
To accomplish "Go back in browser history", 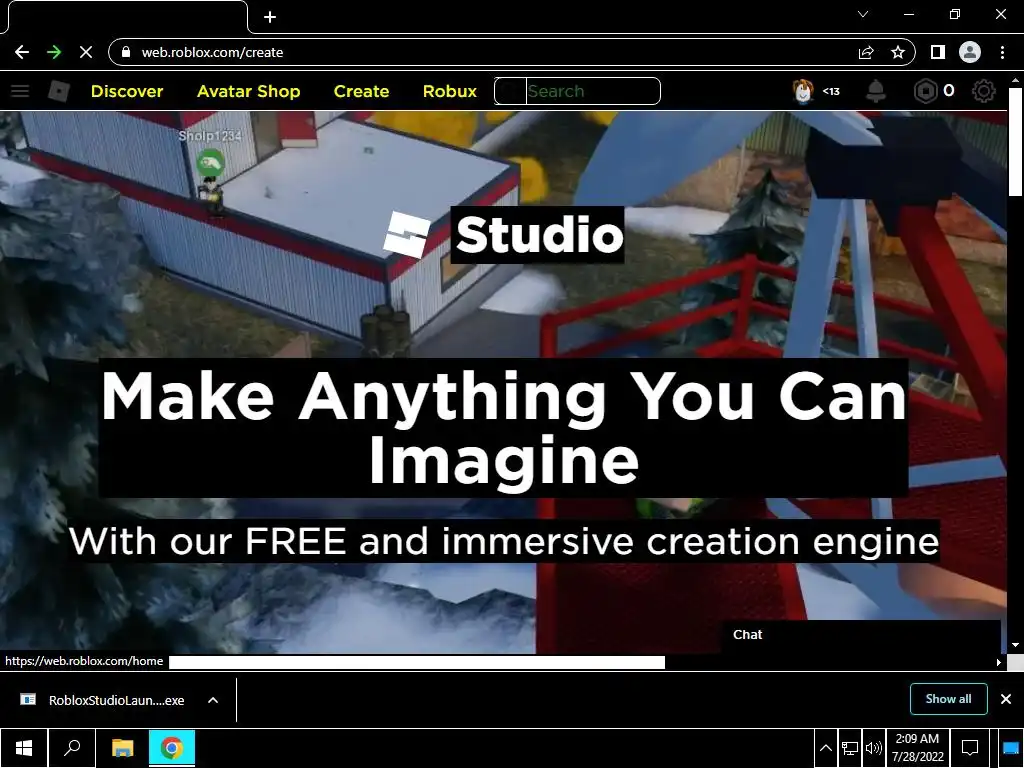I will click(x=22, y=52).
